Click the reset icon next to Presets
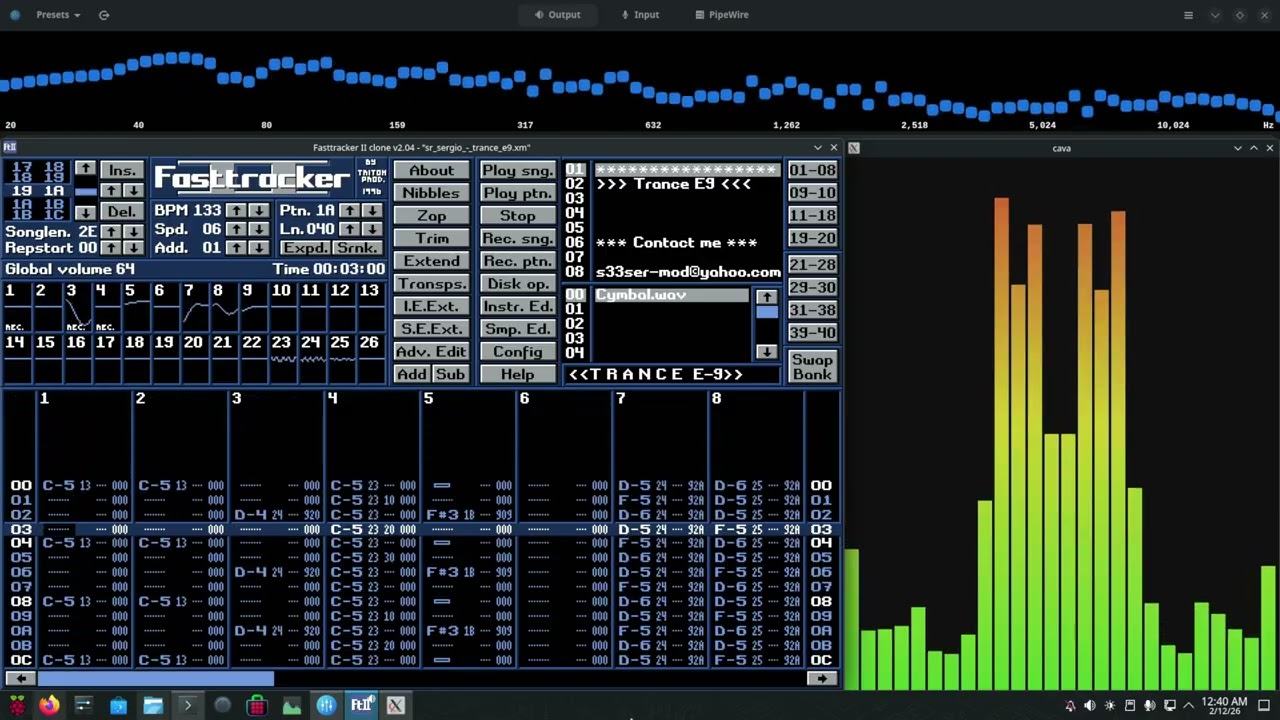The image size is (1280, 720). coord(104,15)
